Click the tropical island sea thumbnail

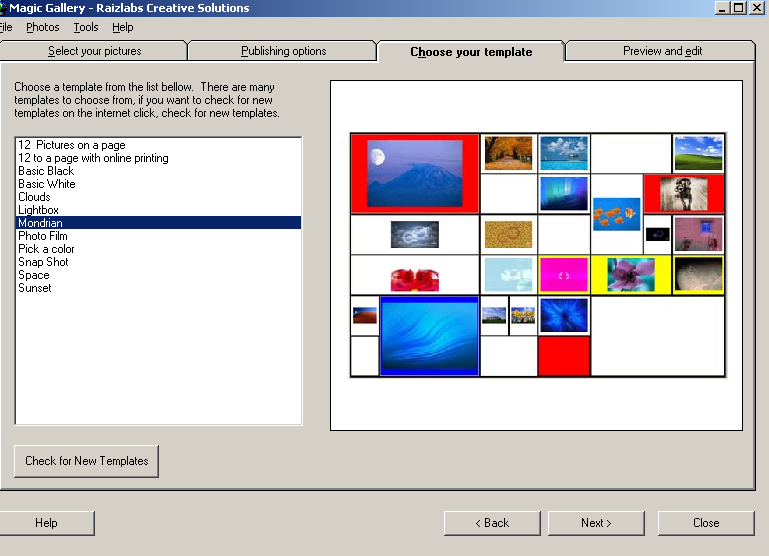click(x=564, y=153)
